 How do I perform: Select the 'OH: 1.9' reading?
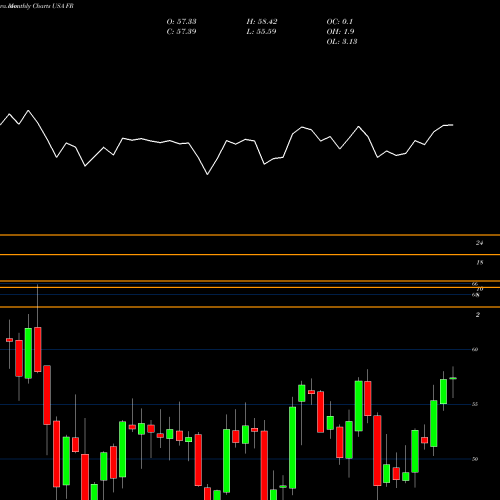(340, 32)
